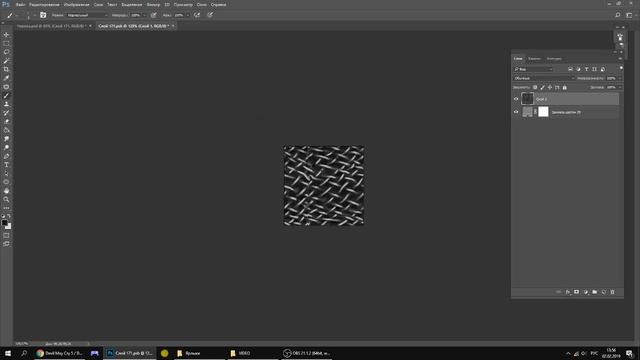The image size is (640, 360).
Task: Create a new layer group
Action: tap(594, 292)
